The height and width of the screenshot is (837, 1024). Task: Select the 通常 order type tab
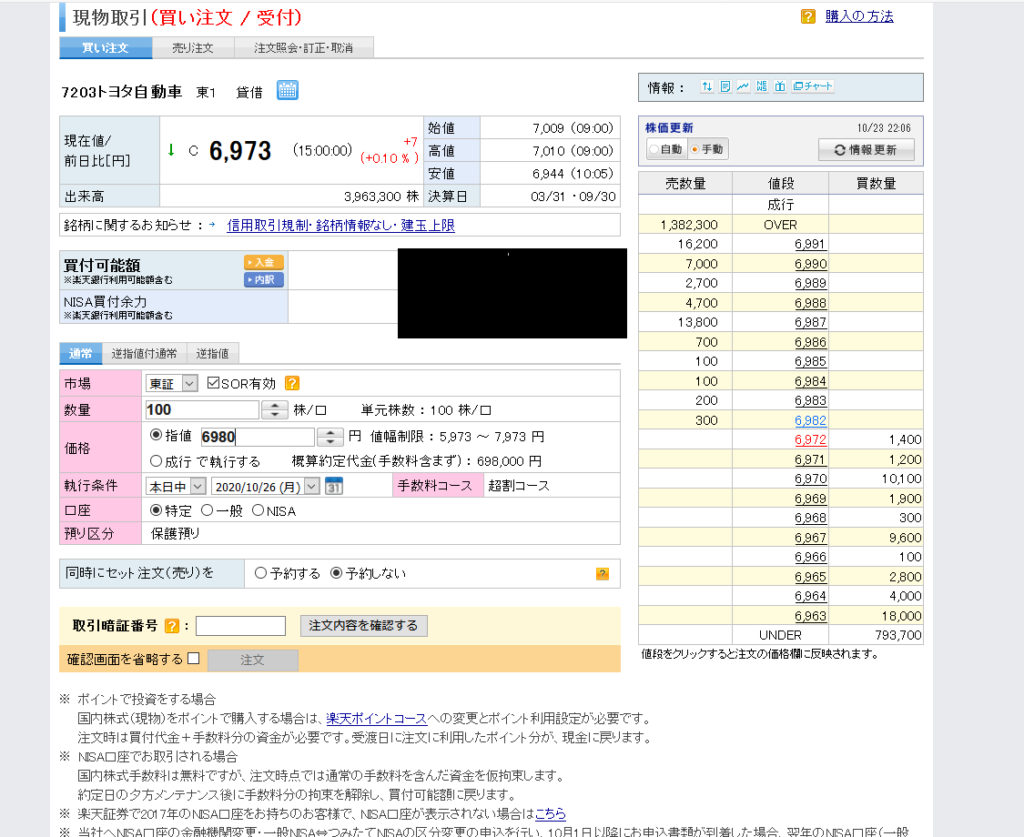click(80, 353)
